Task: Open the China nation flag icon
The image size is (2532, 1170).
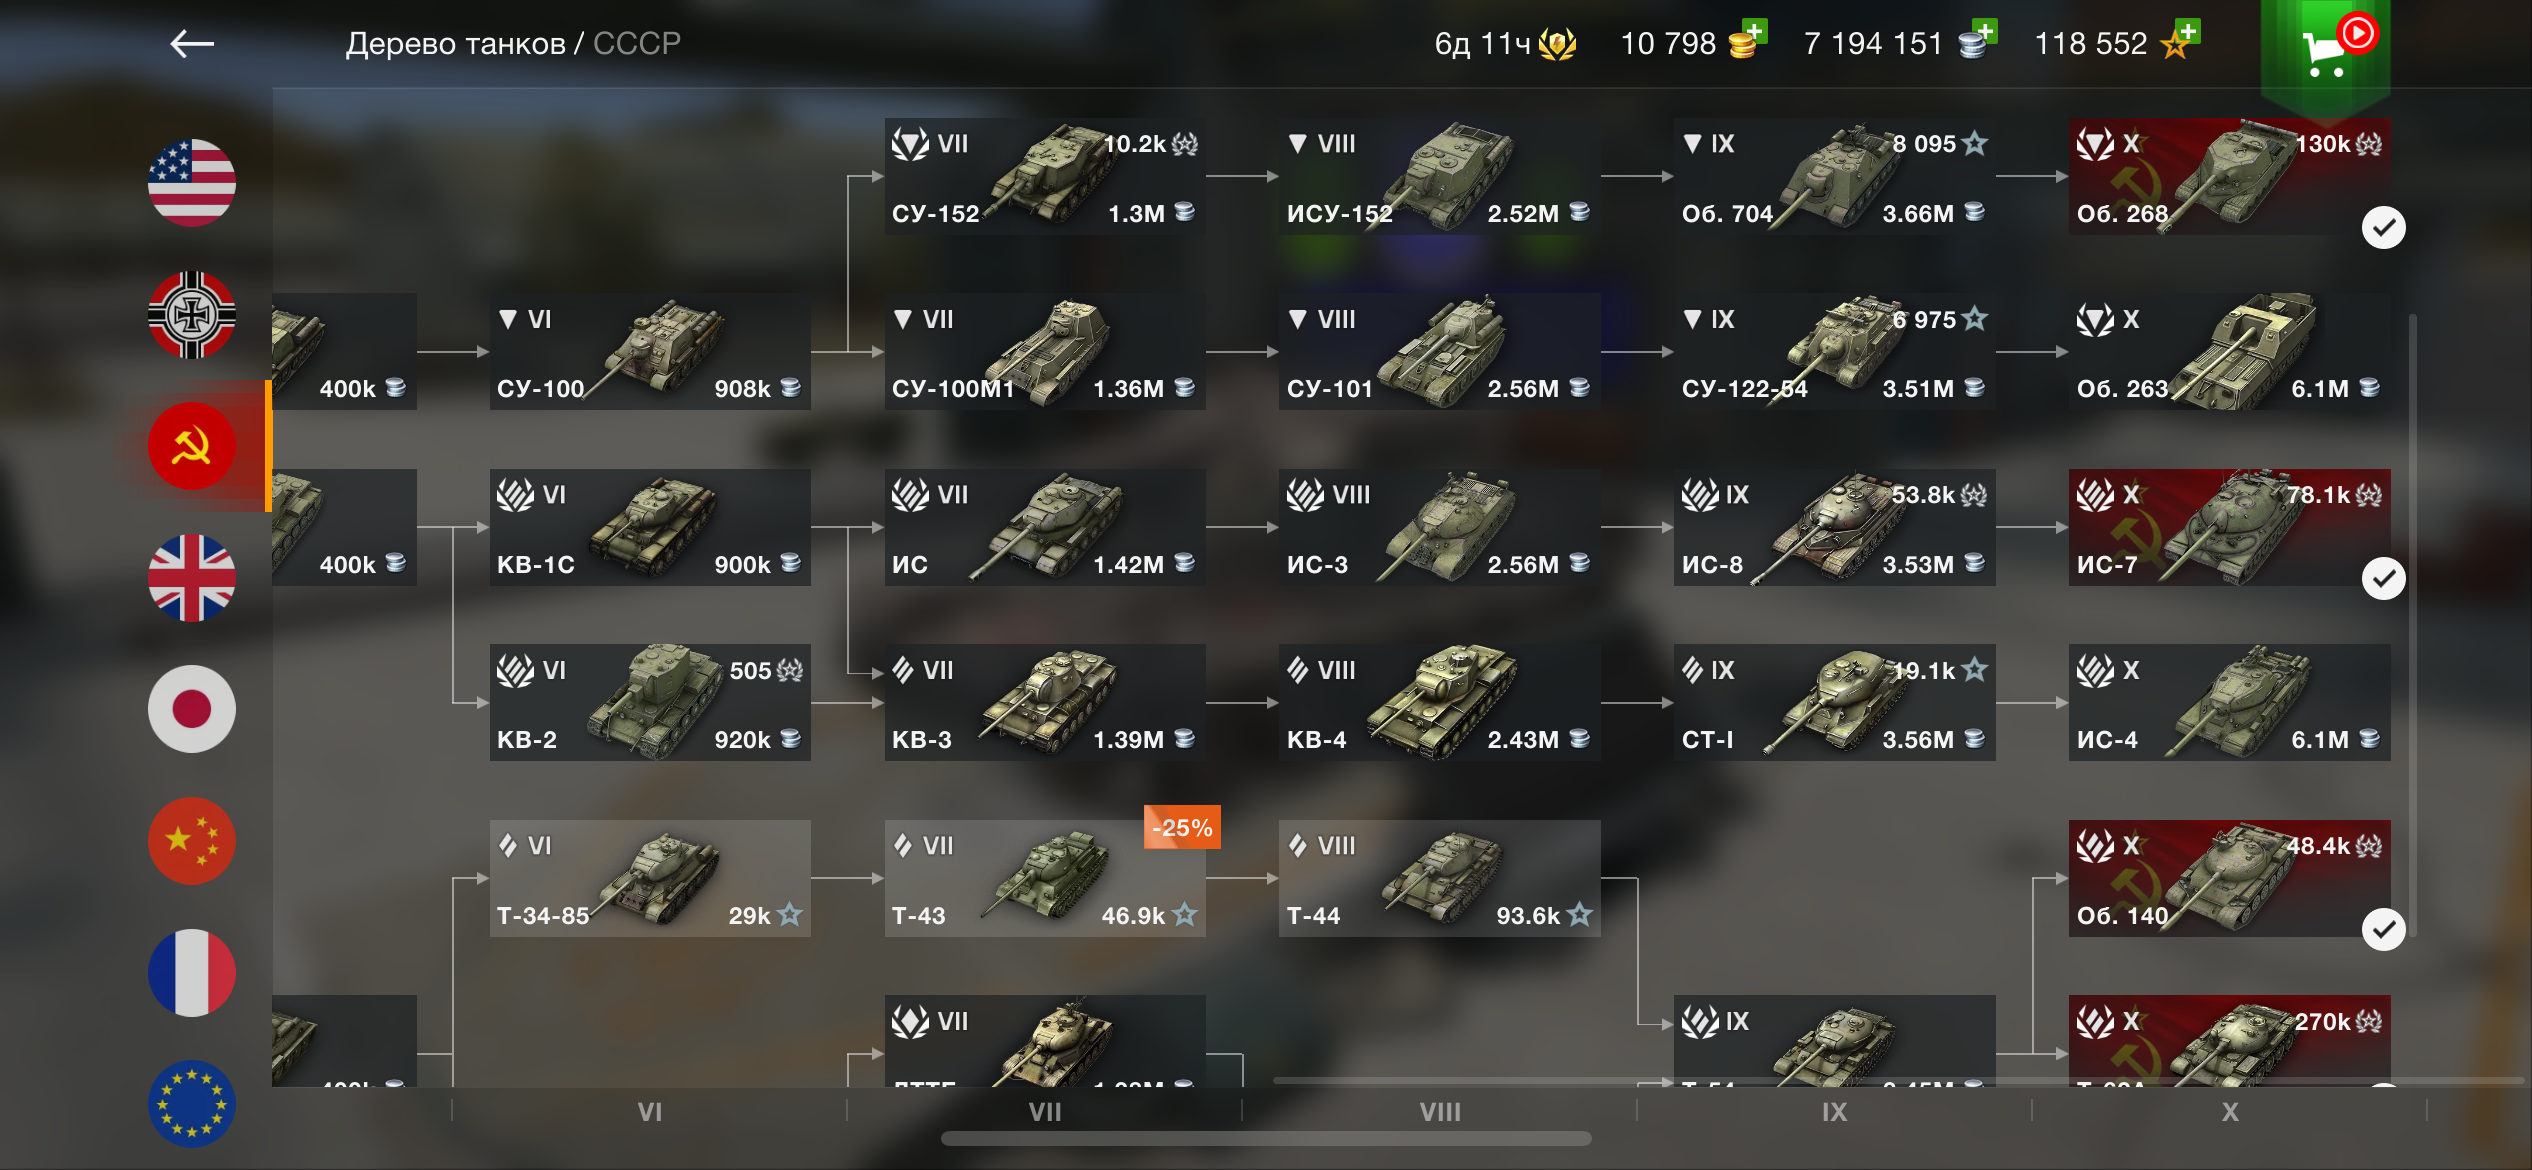Action: (191, 841)
